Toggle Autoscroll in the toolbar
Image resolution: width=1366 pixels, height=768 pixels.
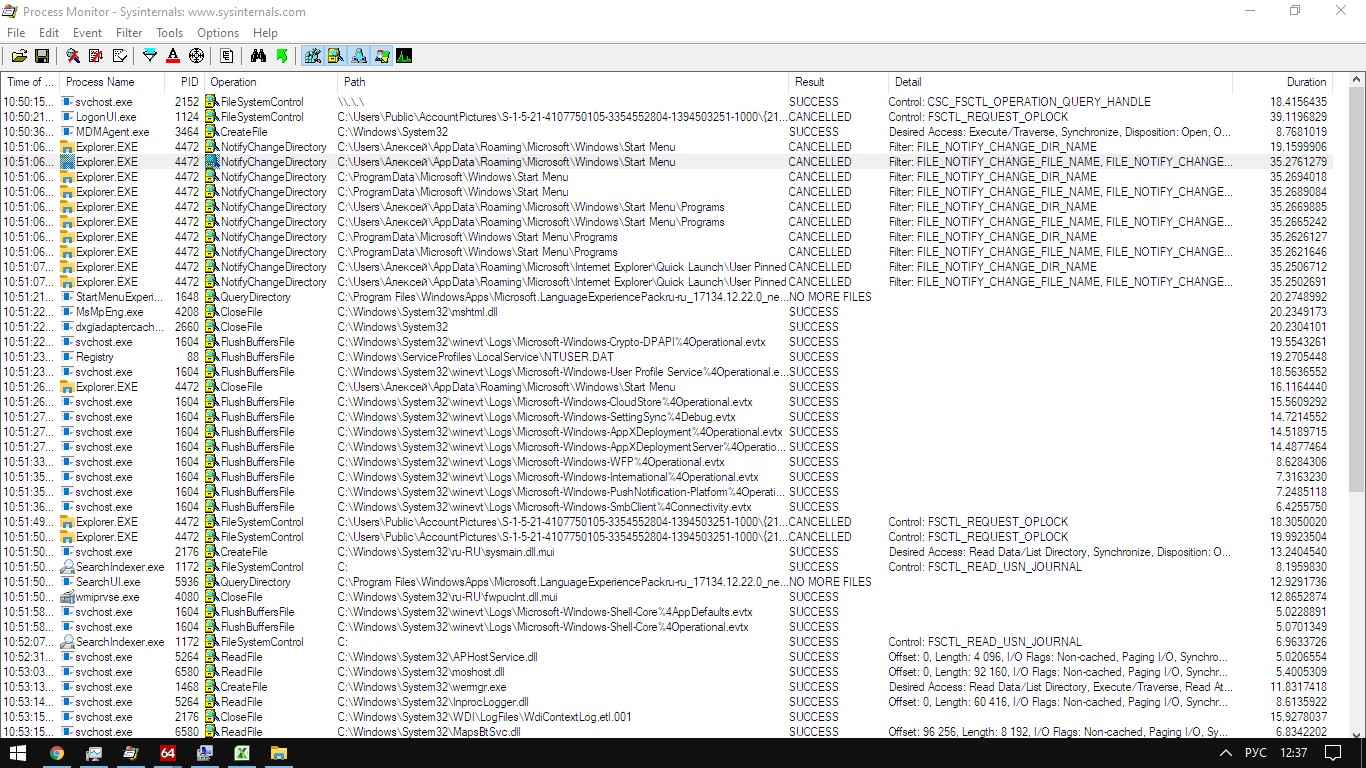96,56
